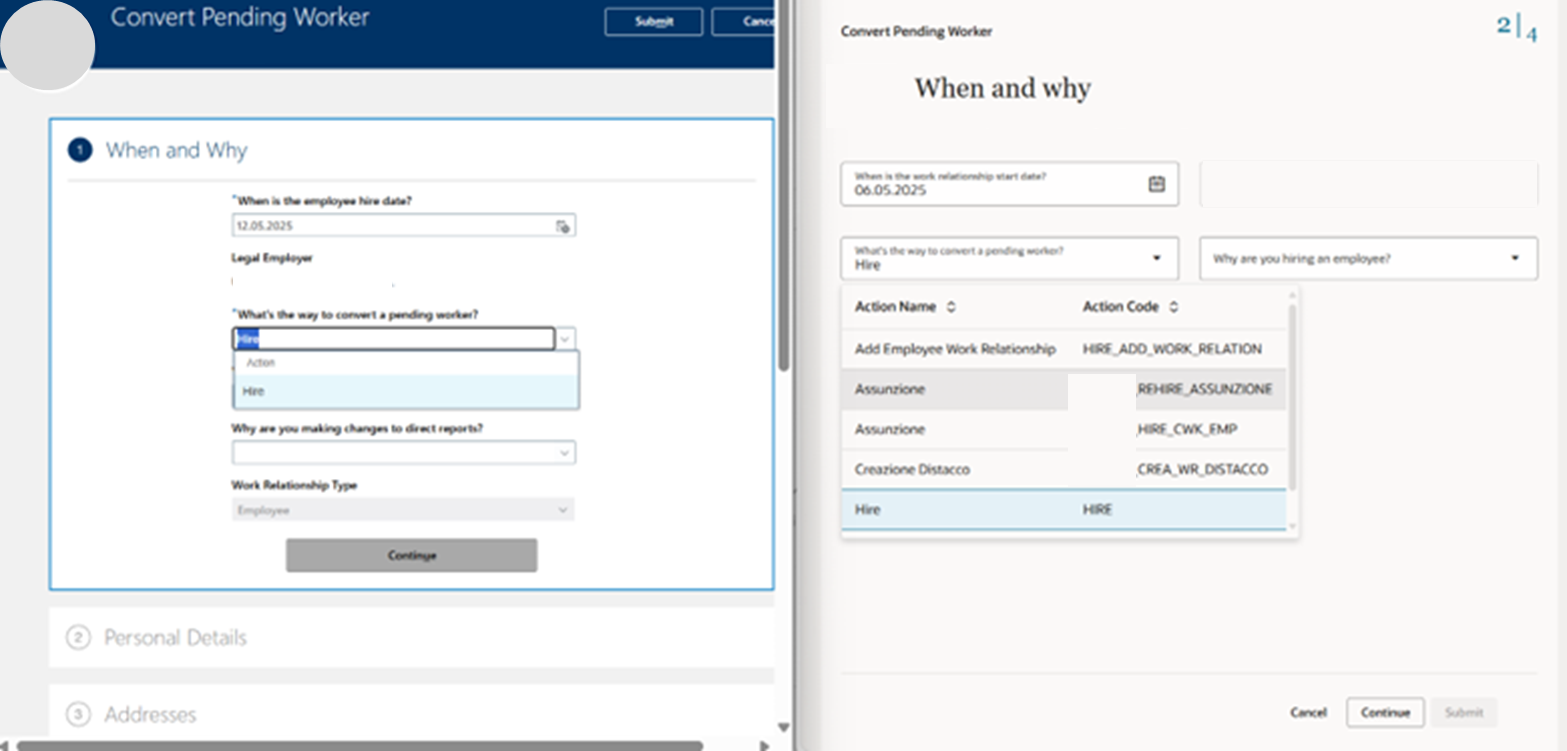This screenshot has width=1567, height=751.
Task: Open the hire date calendar picker icon
Action: click(563, 226)
